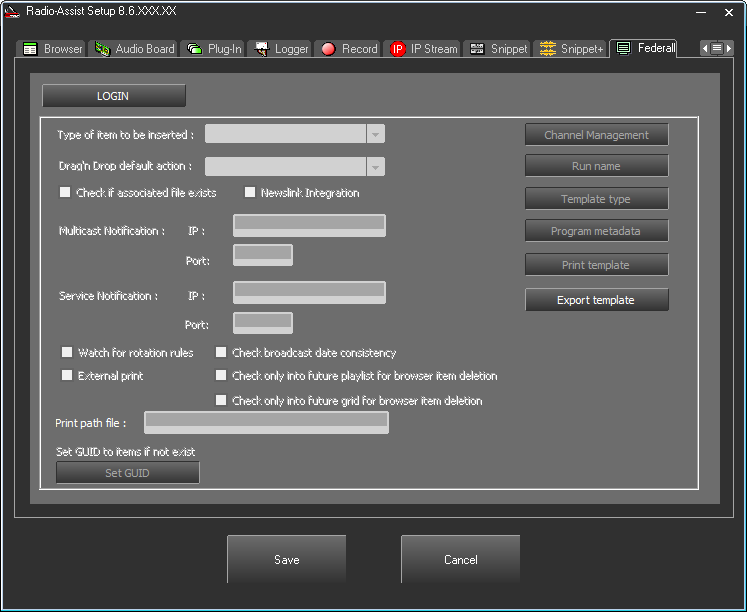The image size is (747, 612).
Task: Click the Logger tab icon
Action: pos(262,49)
